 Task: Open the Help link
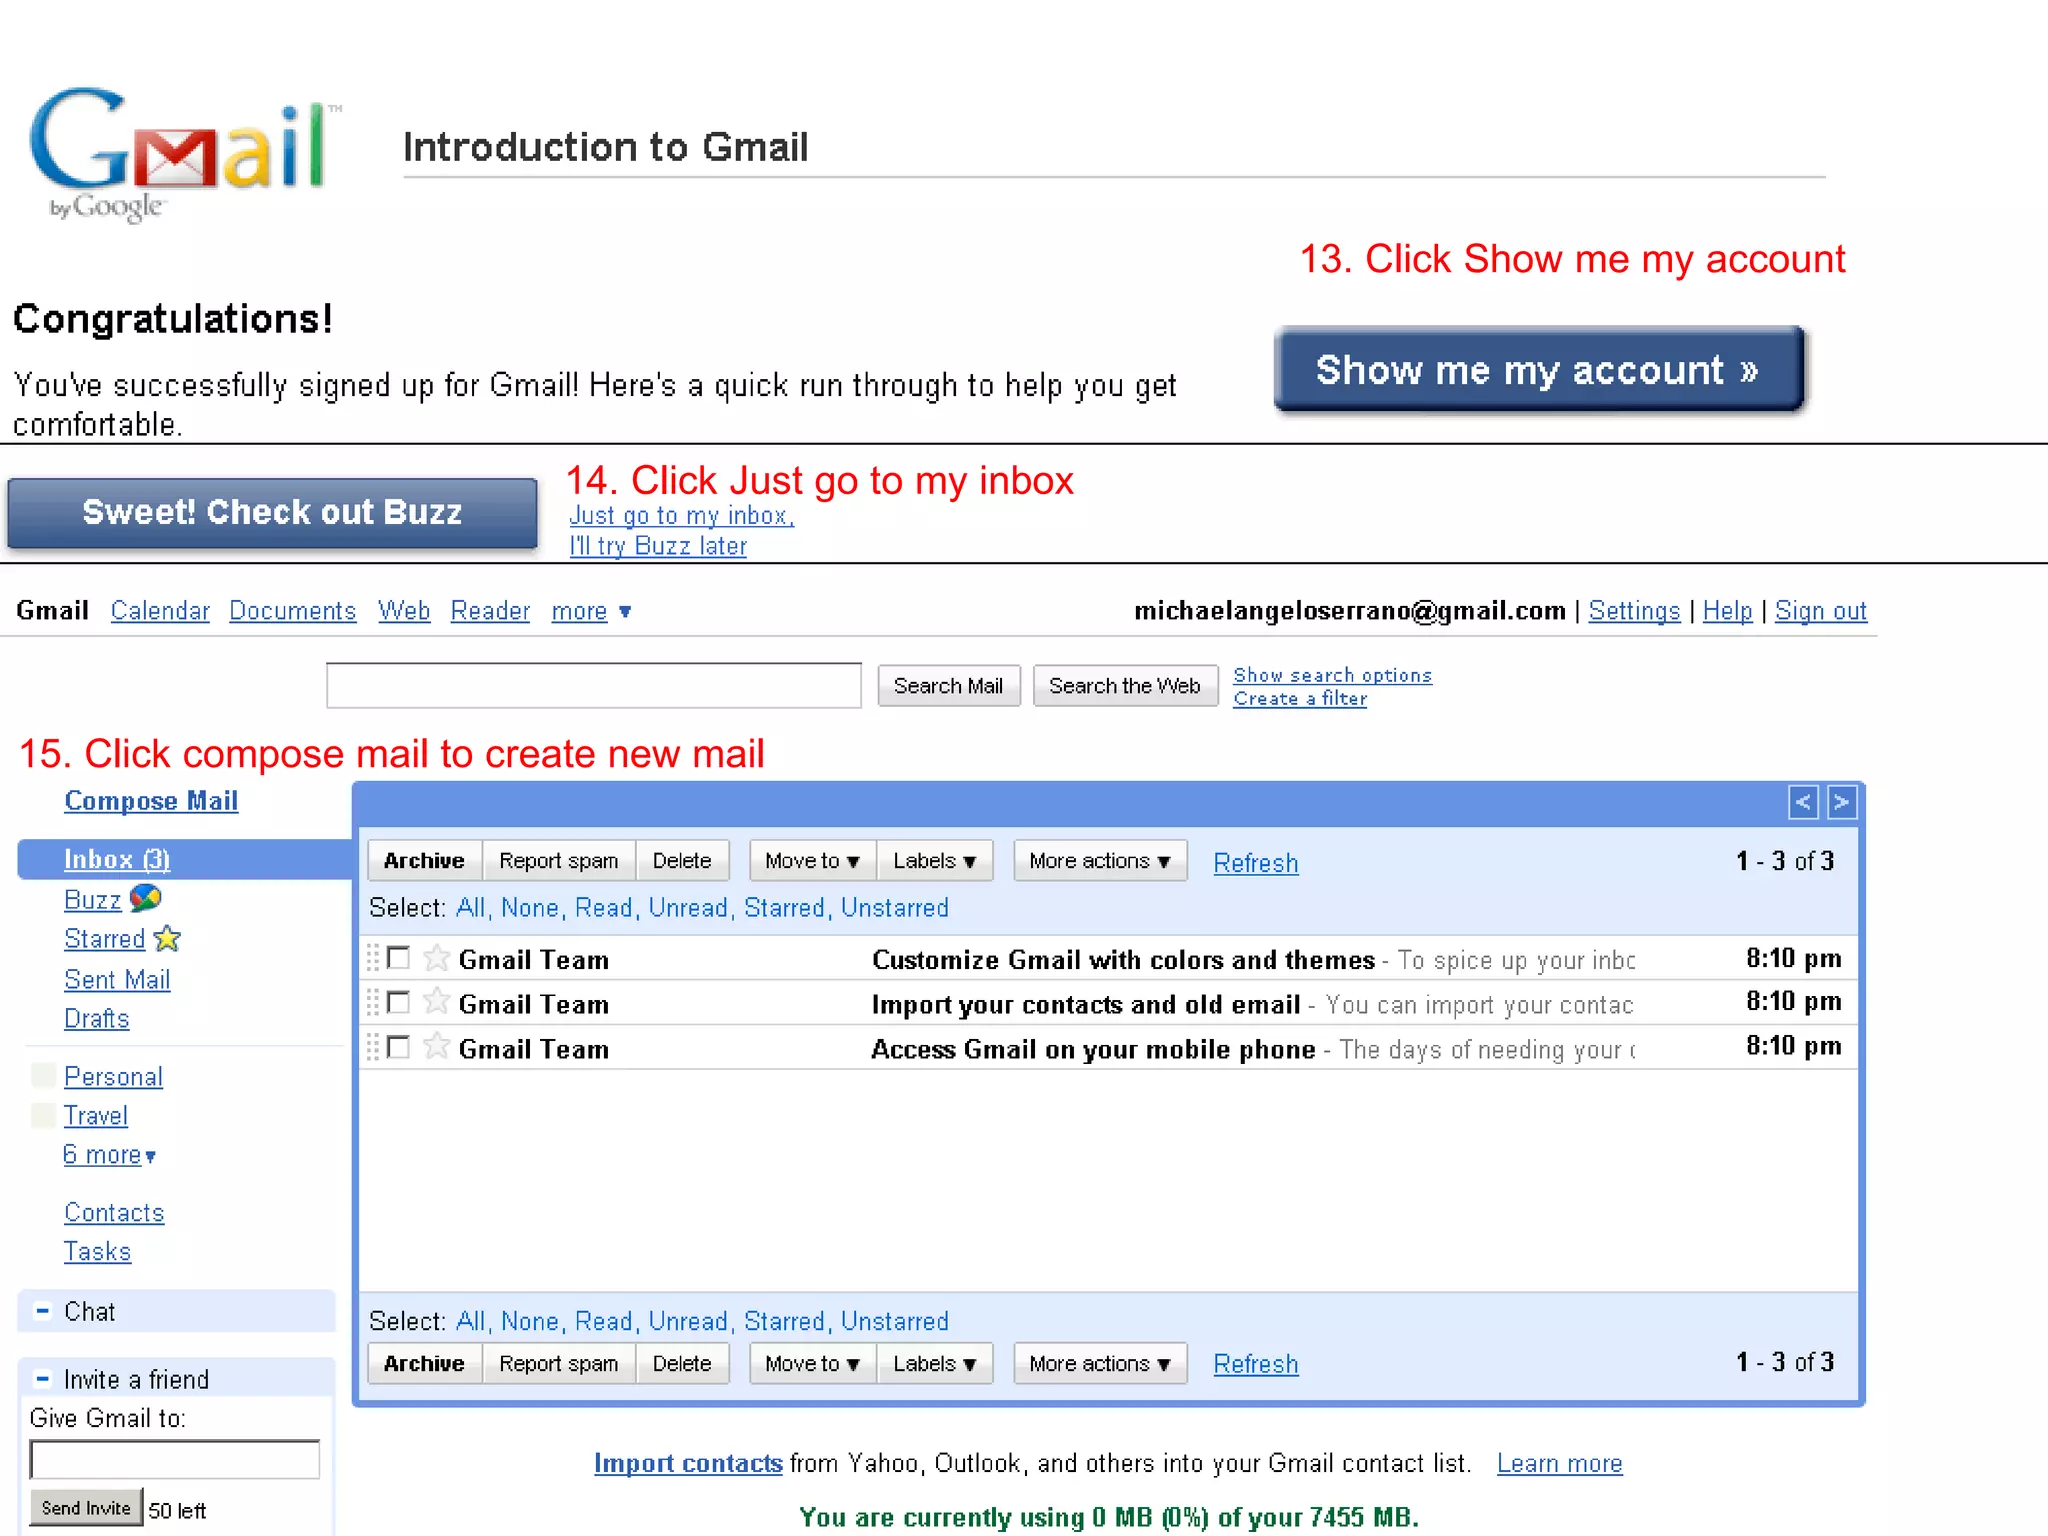tap(1727, 611)
